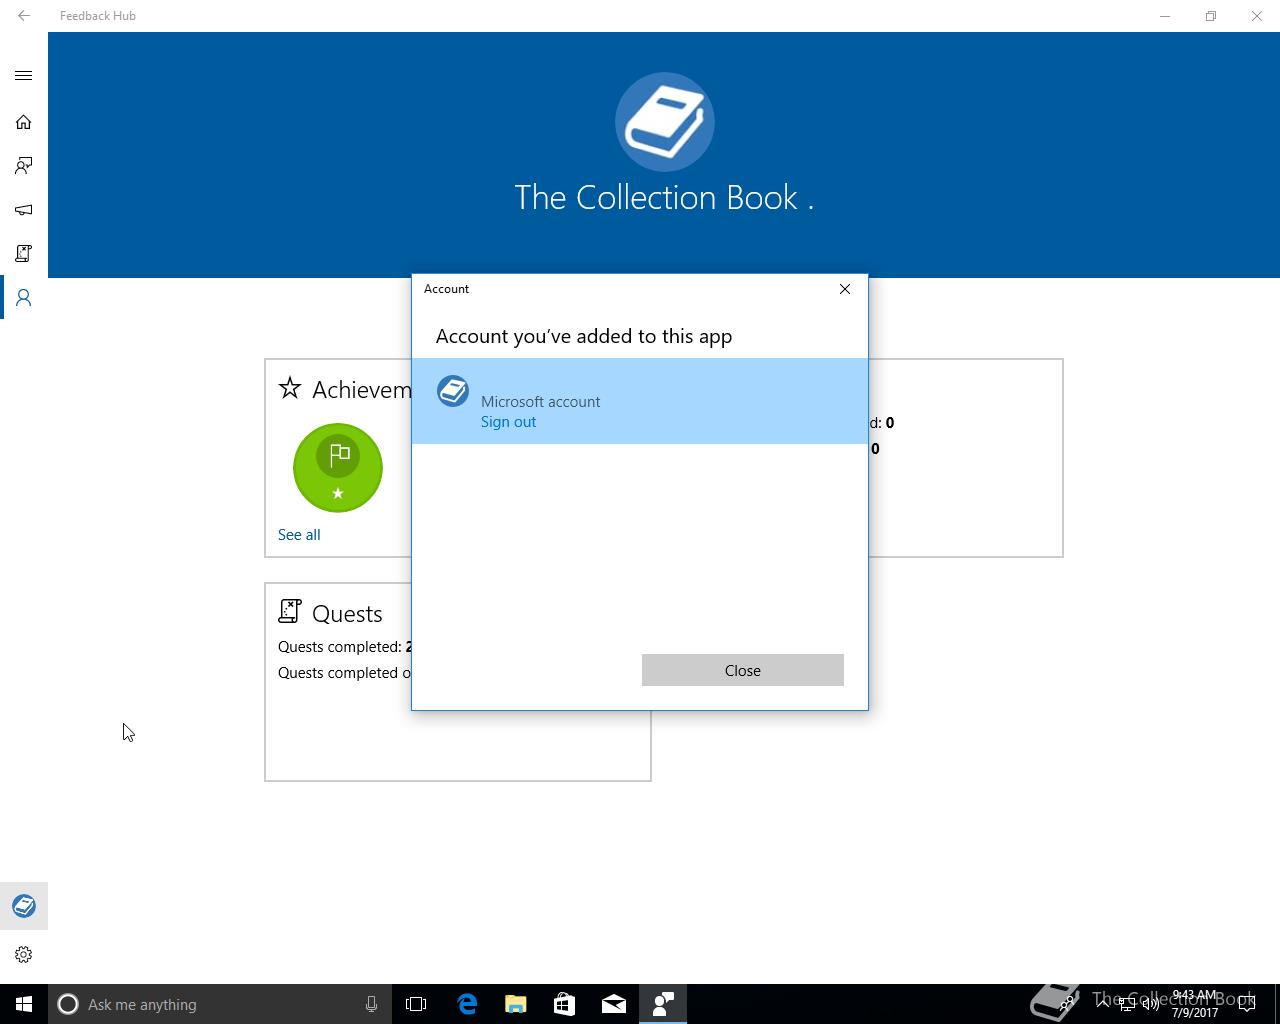Click the taskbar clock and date
Image resolution: width=1280 pixels, height=1024 pixels.
(1196, 1004)
